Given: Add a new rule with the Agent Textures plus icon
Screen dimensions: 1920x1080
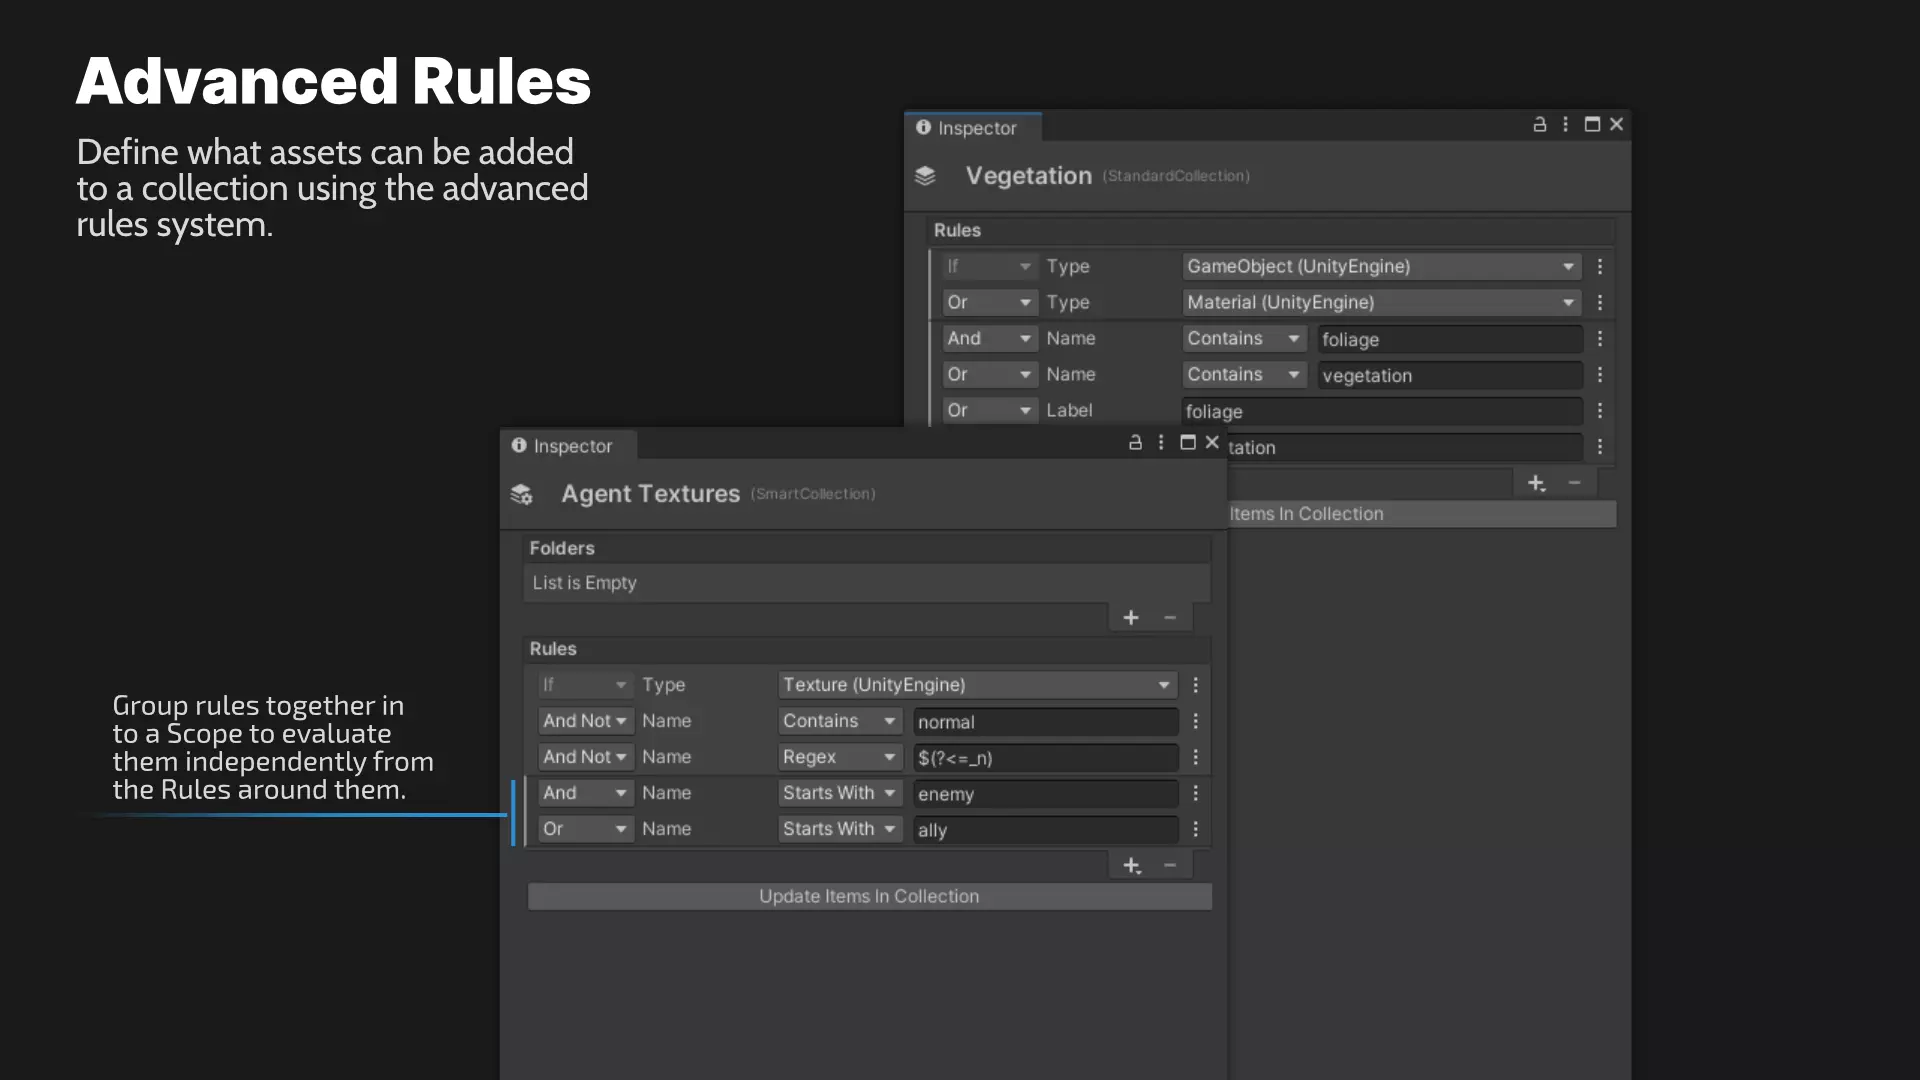Looking at the screenshot, I should coord(1132,866).
